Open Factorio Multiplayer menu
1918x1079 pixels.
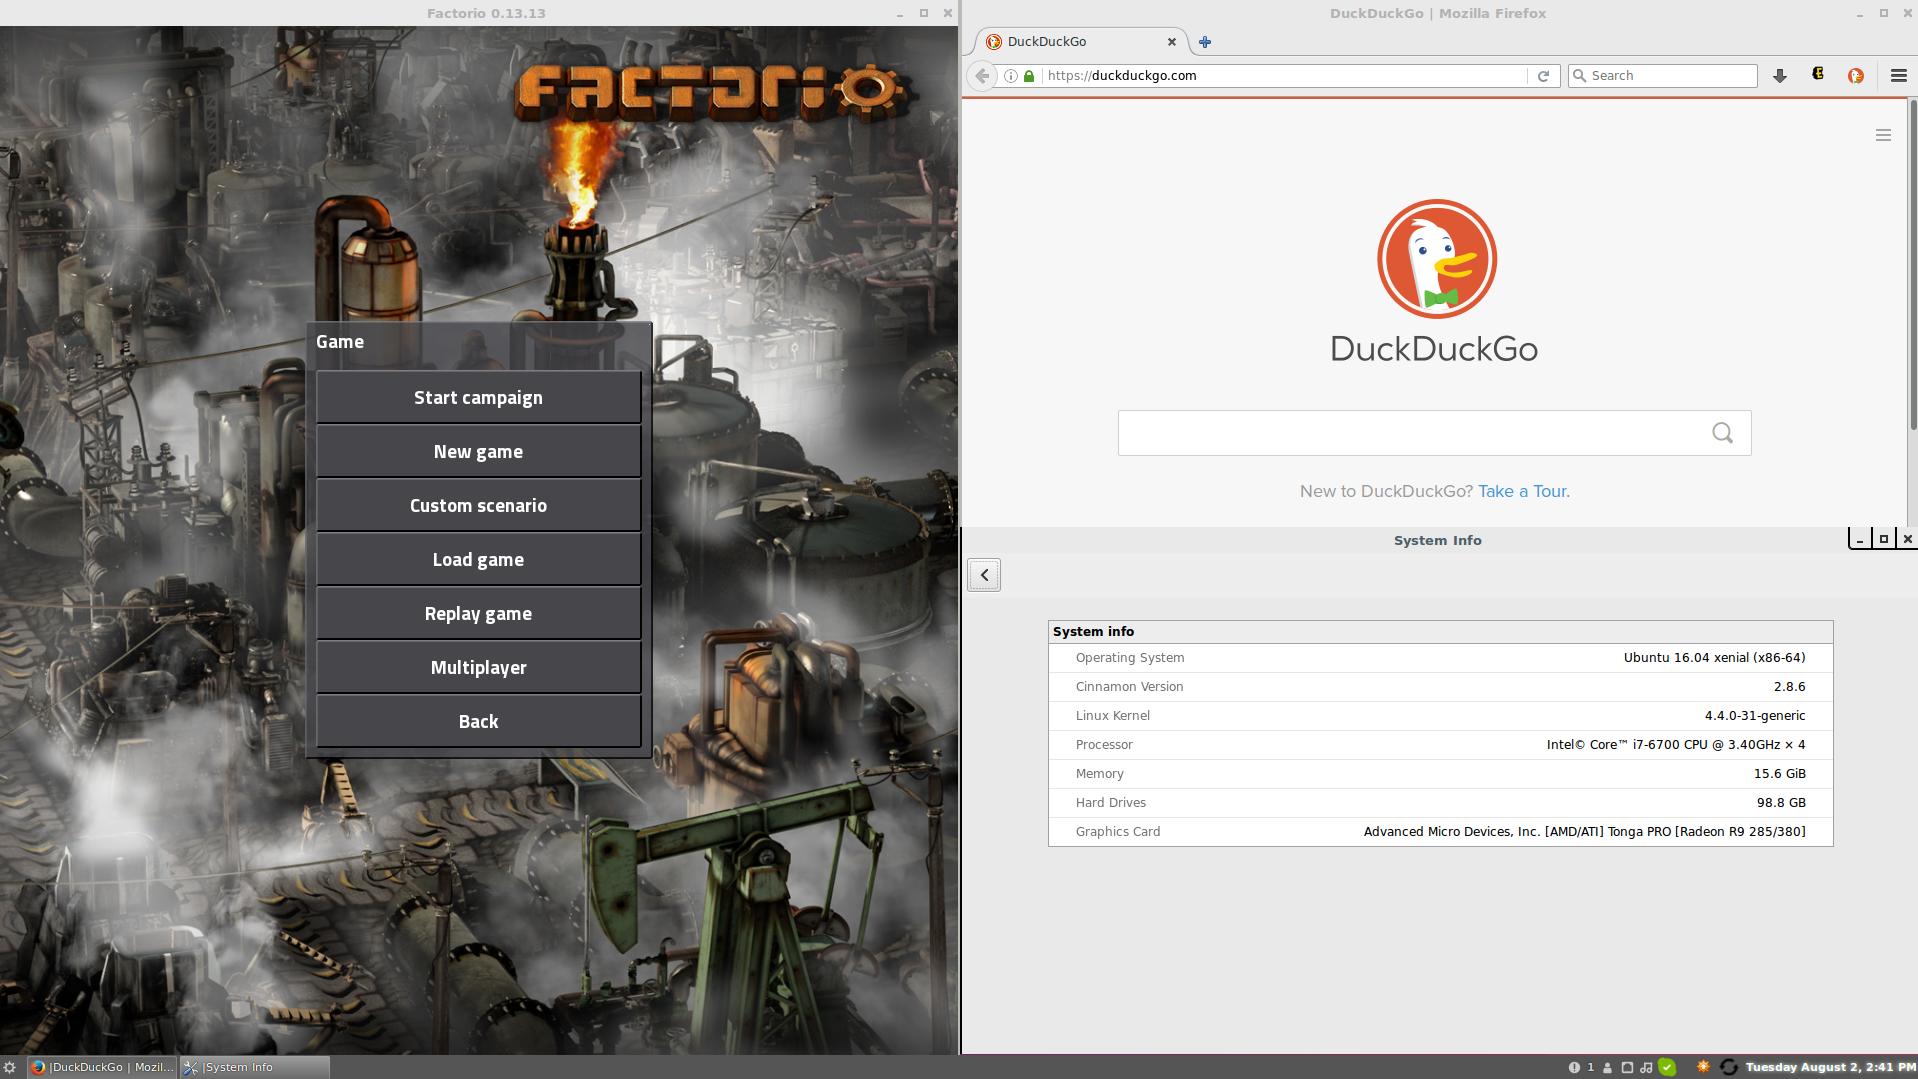[478, 667]
